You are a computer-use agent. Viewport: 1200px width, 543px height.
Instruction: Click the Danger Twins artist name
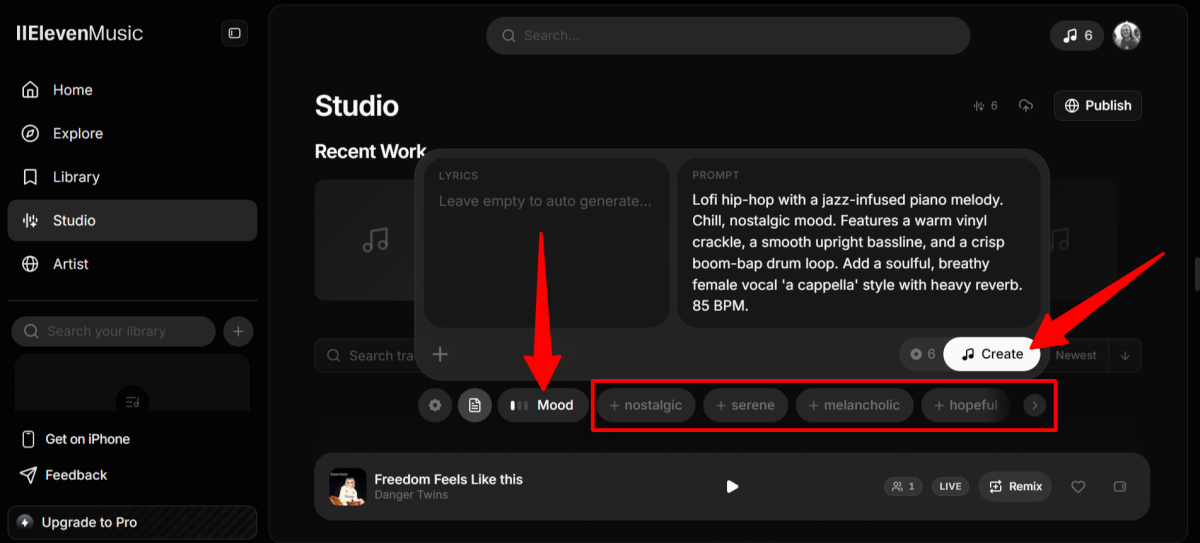pos(411,495)
